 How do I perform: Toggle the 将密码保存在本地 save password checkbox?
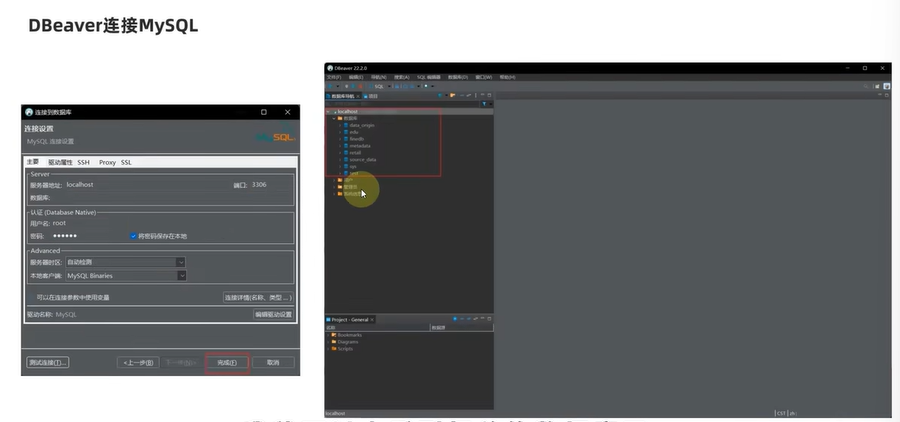pyautogui.click(x=133, y=236)
